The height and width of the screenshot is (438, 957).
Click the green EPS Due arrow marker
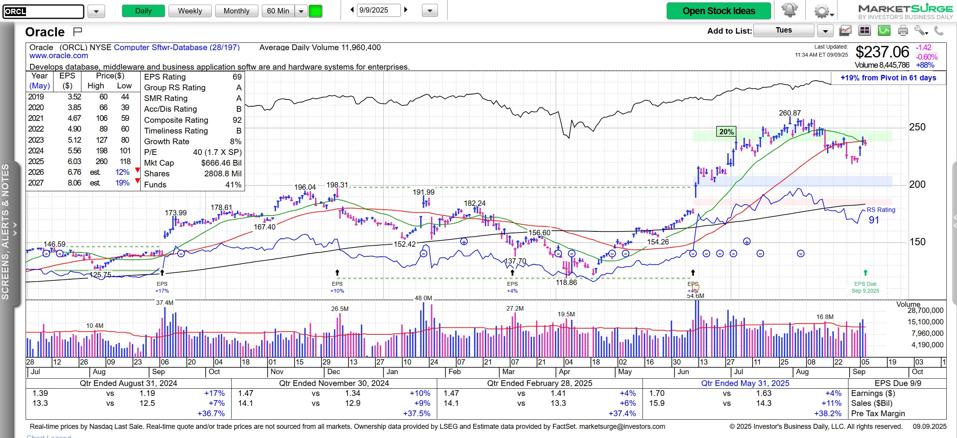[x=865, y=273]
